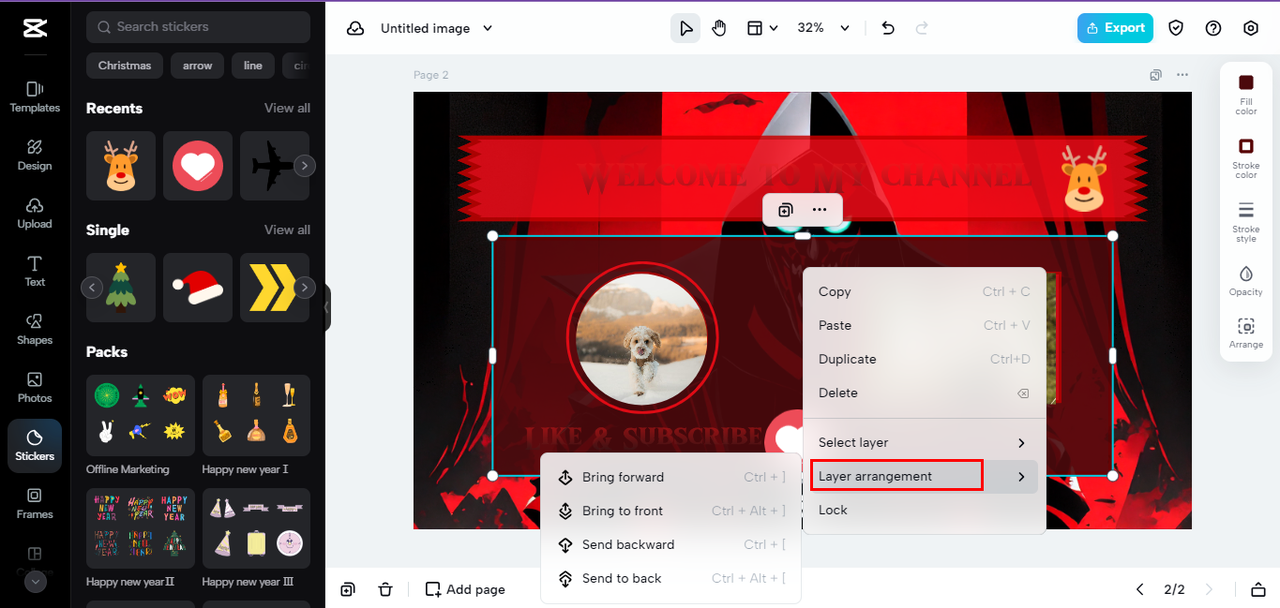The image size is (1280, 608).
Task: Duplicate the page from bottom bar
Action: pos(347,590)
